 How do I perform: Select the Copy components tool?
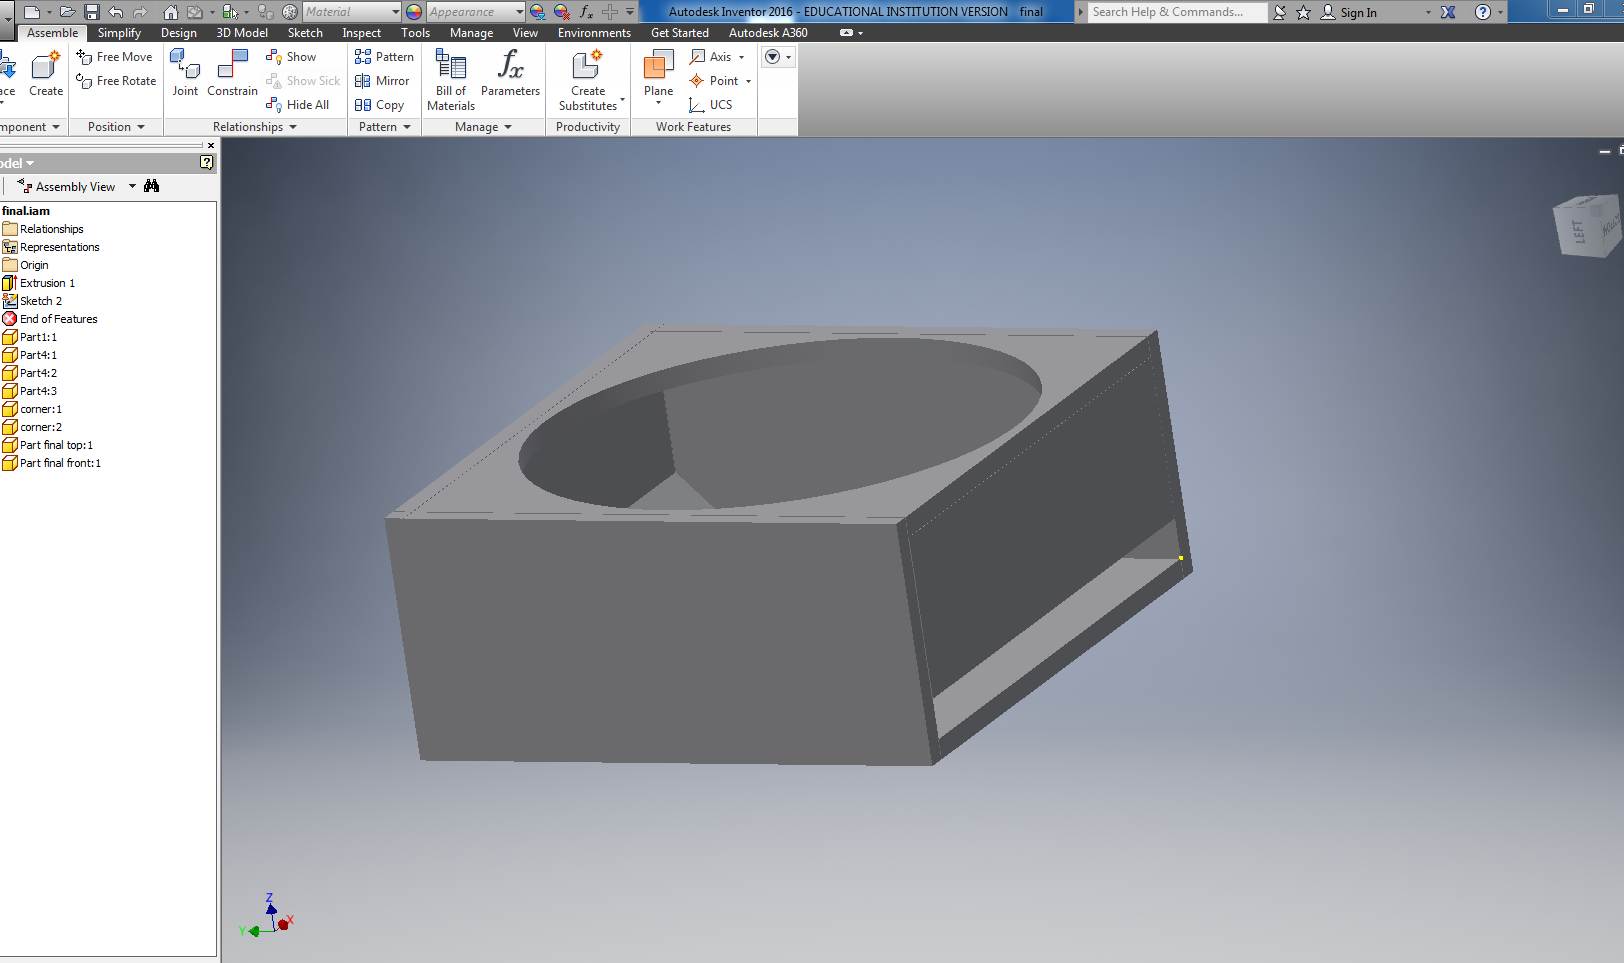[379, 105]
